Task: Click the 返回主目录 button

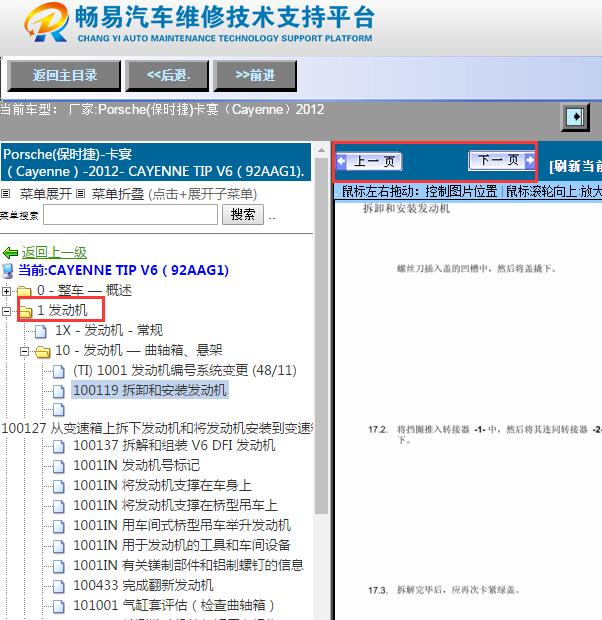Action: pyautogui.click(x=64, y=76)
